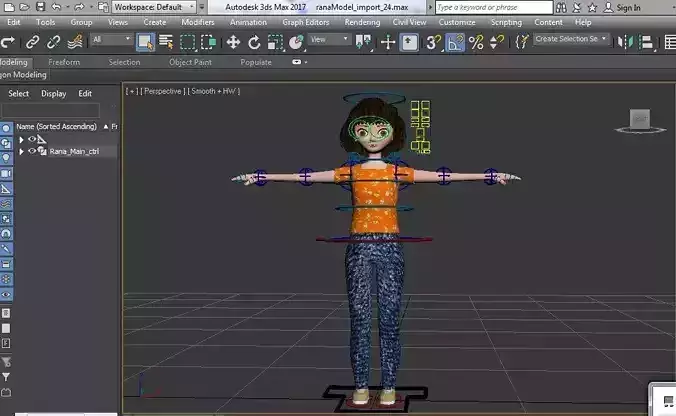Click the Subscription Center satellite icon
676x416 pixels.
577,7
